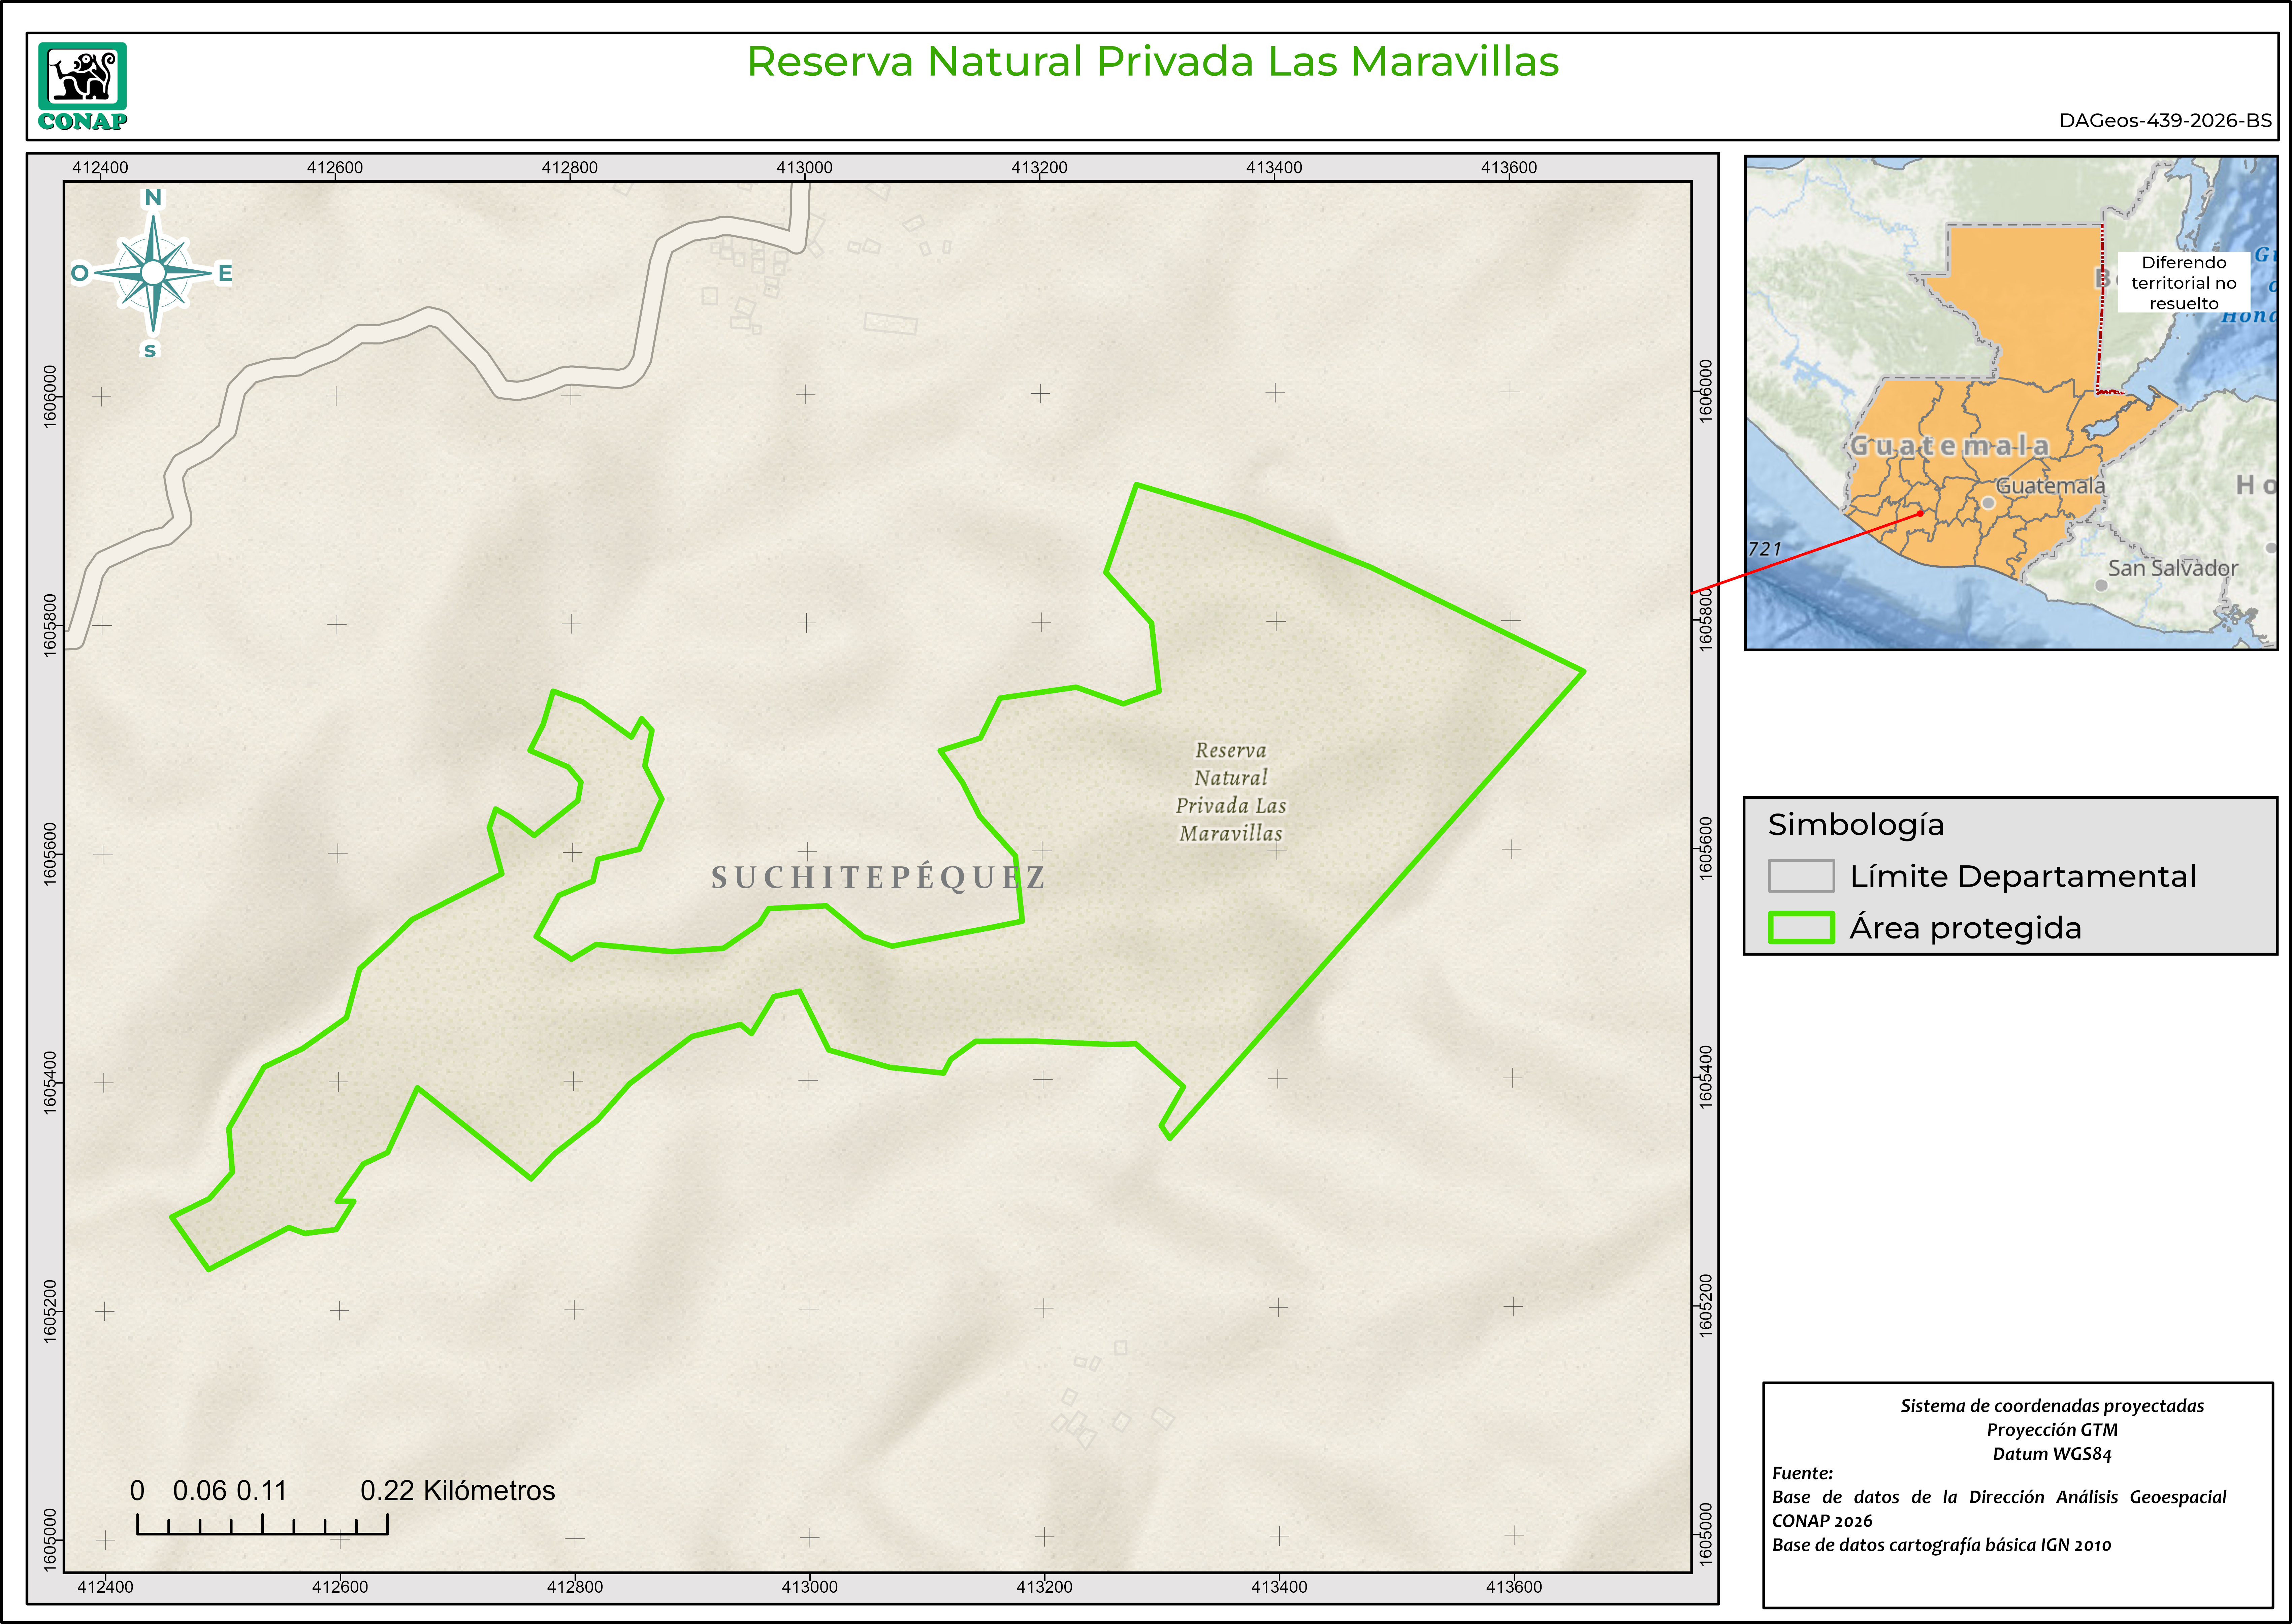Click the 'E' letter on the compass
This screenshot has height=1624, width=2292.
coord(225,273)
